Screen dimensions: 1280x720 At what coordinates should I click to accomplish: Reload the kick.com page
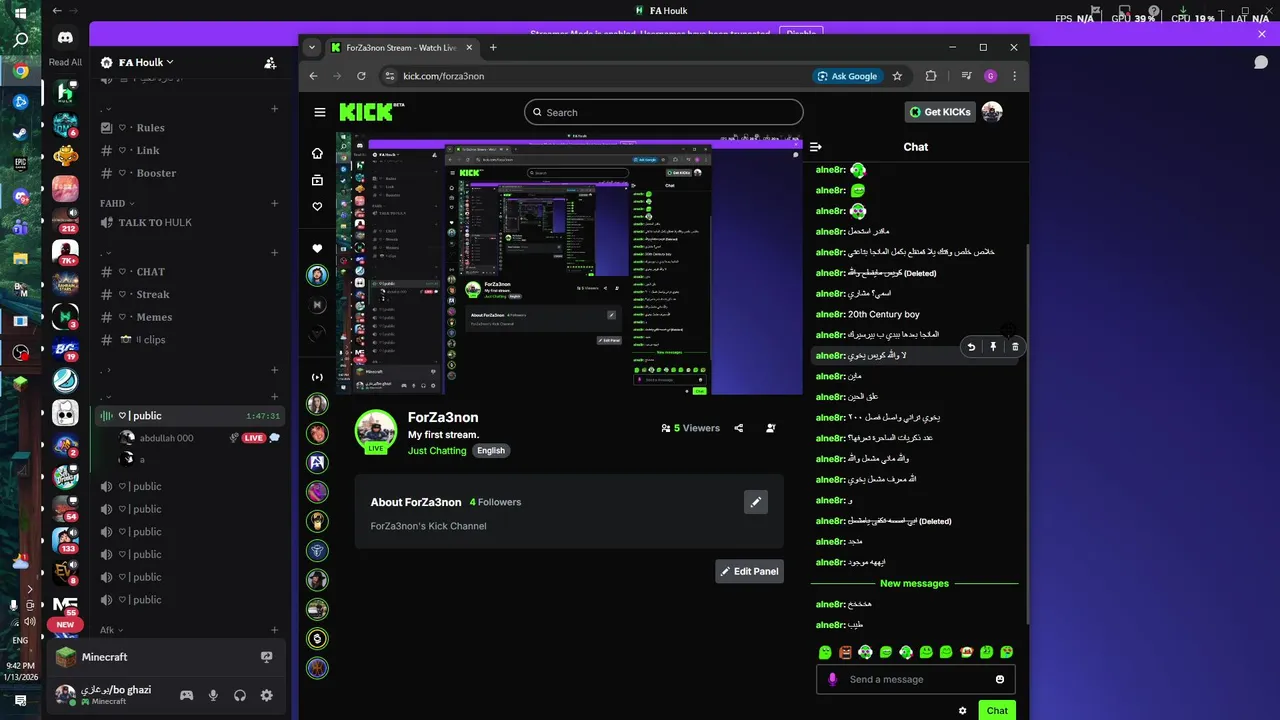tap(361, 76)
